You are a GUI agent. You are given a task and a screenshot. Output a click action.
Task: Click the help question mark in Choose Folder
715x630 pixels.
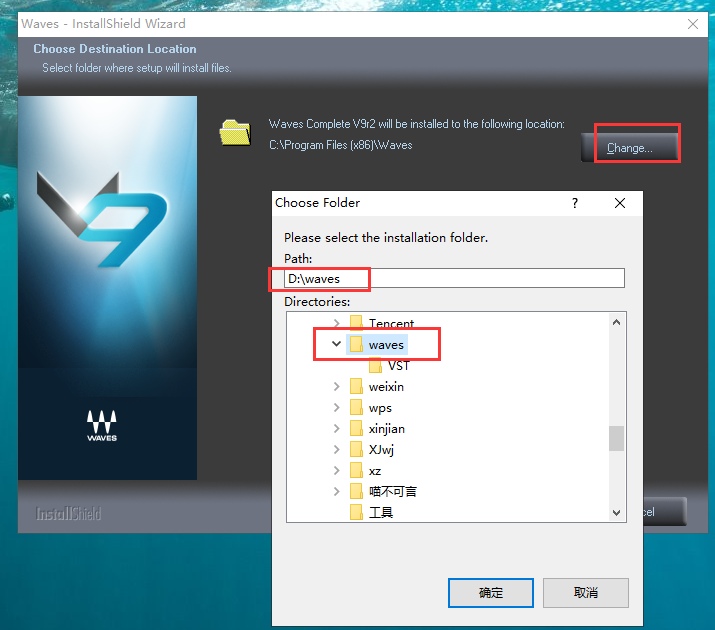click(575, 203)
